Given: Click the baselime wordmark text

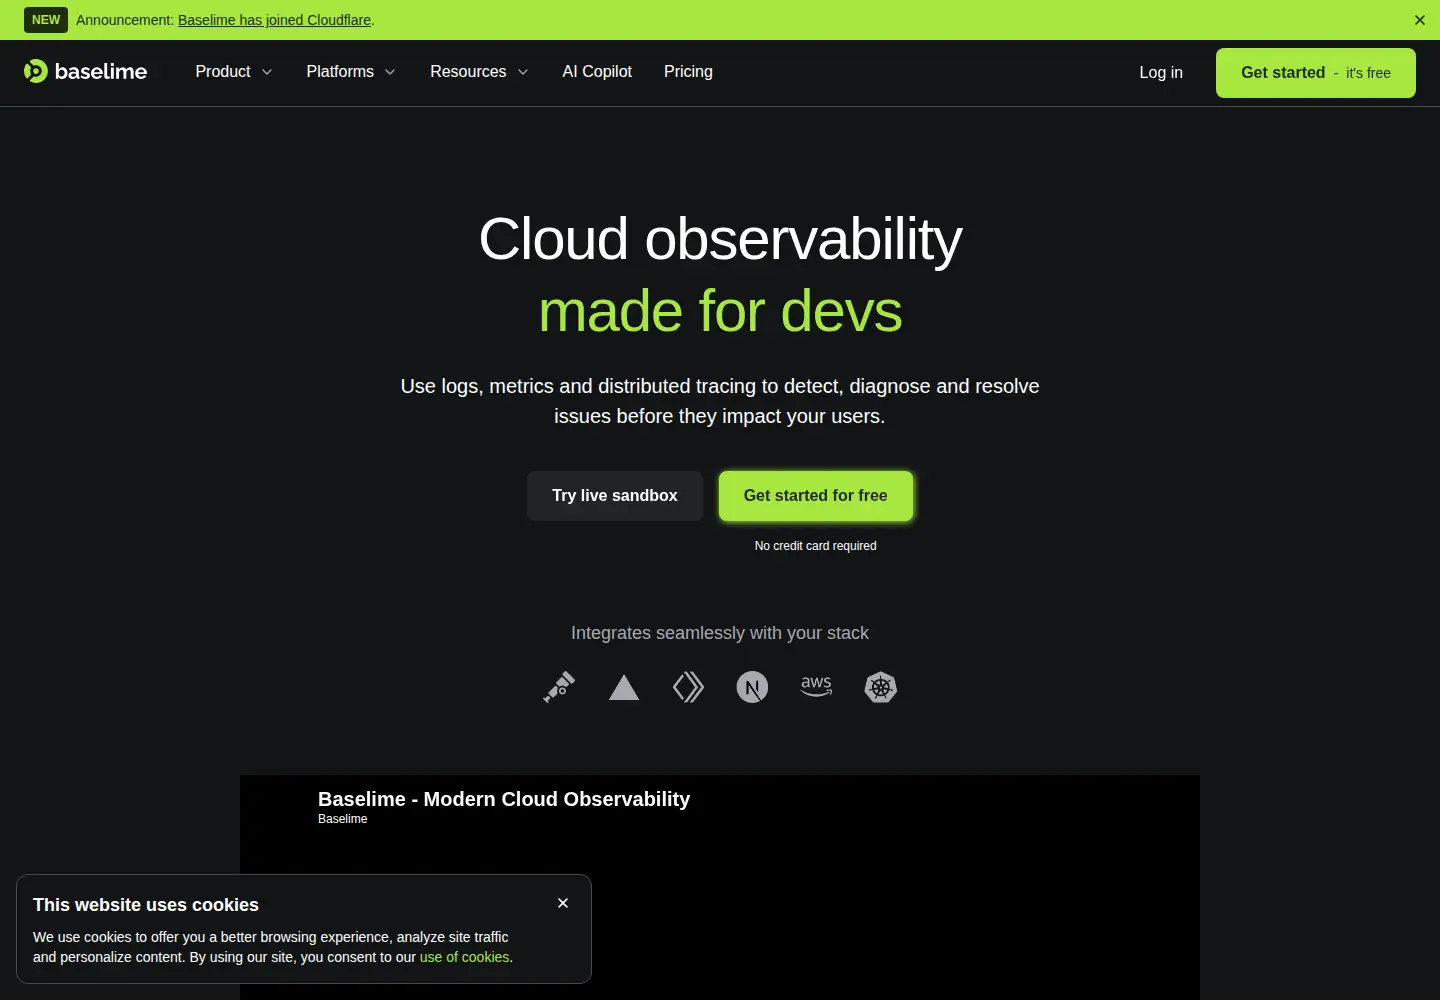Looking at the screenshot, I should pyautogui.click(x=101, y=71).
